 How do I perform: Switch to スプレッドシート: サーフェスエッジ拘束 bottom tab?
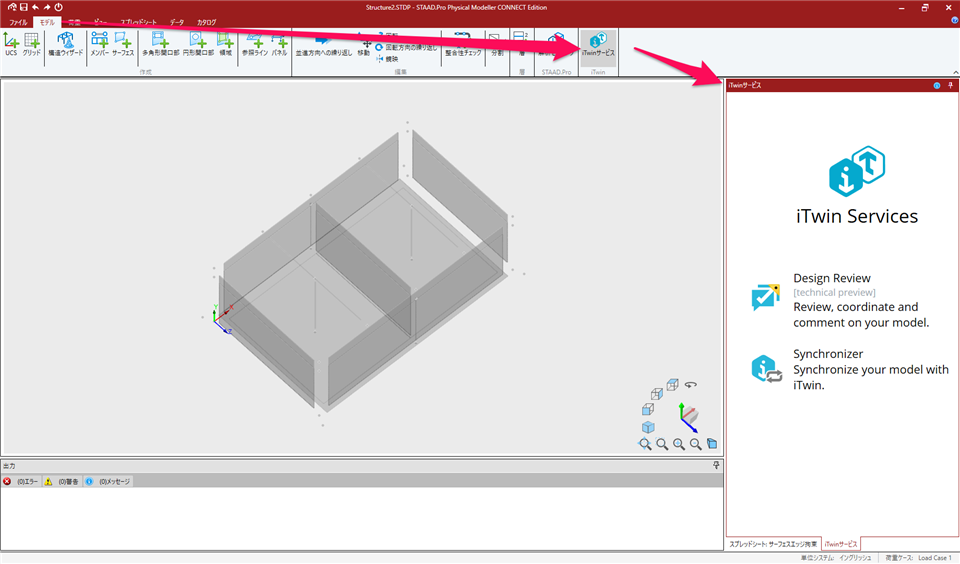(x=773, y=544)
